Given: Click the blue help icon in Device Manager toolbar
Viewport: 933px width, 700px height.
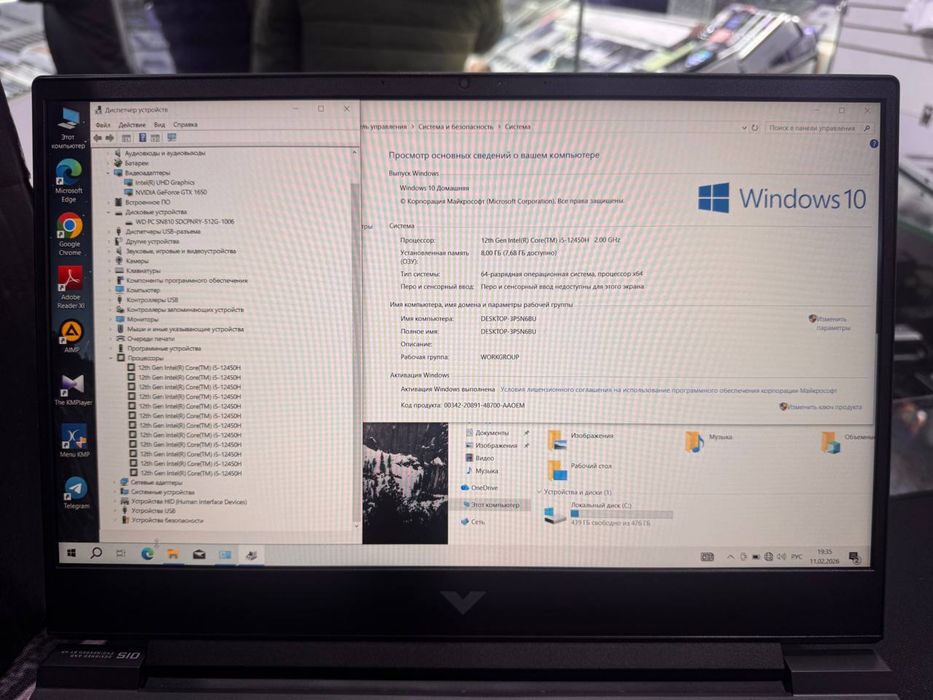Looking at the screenshot, I should [142, 138].
